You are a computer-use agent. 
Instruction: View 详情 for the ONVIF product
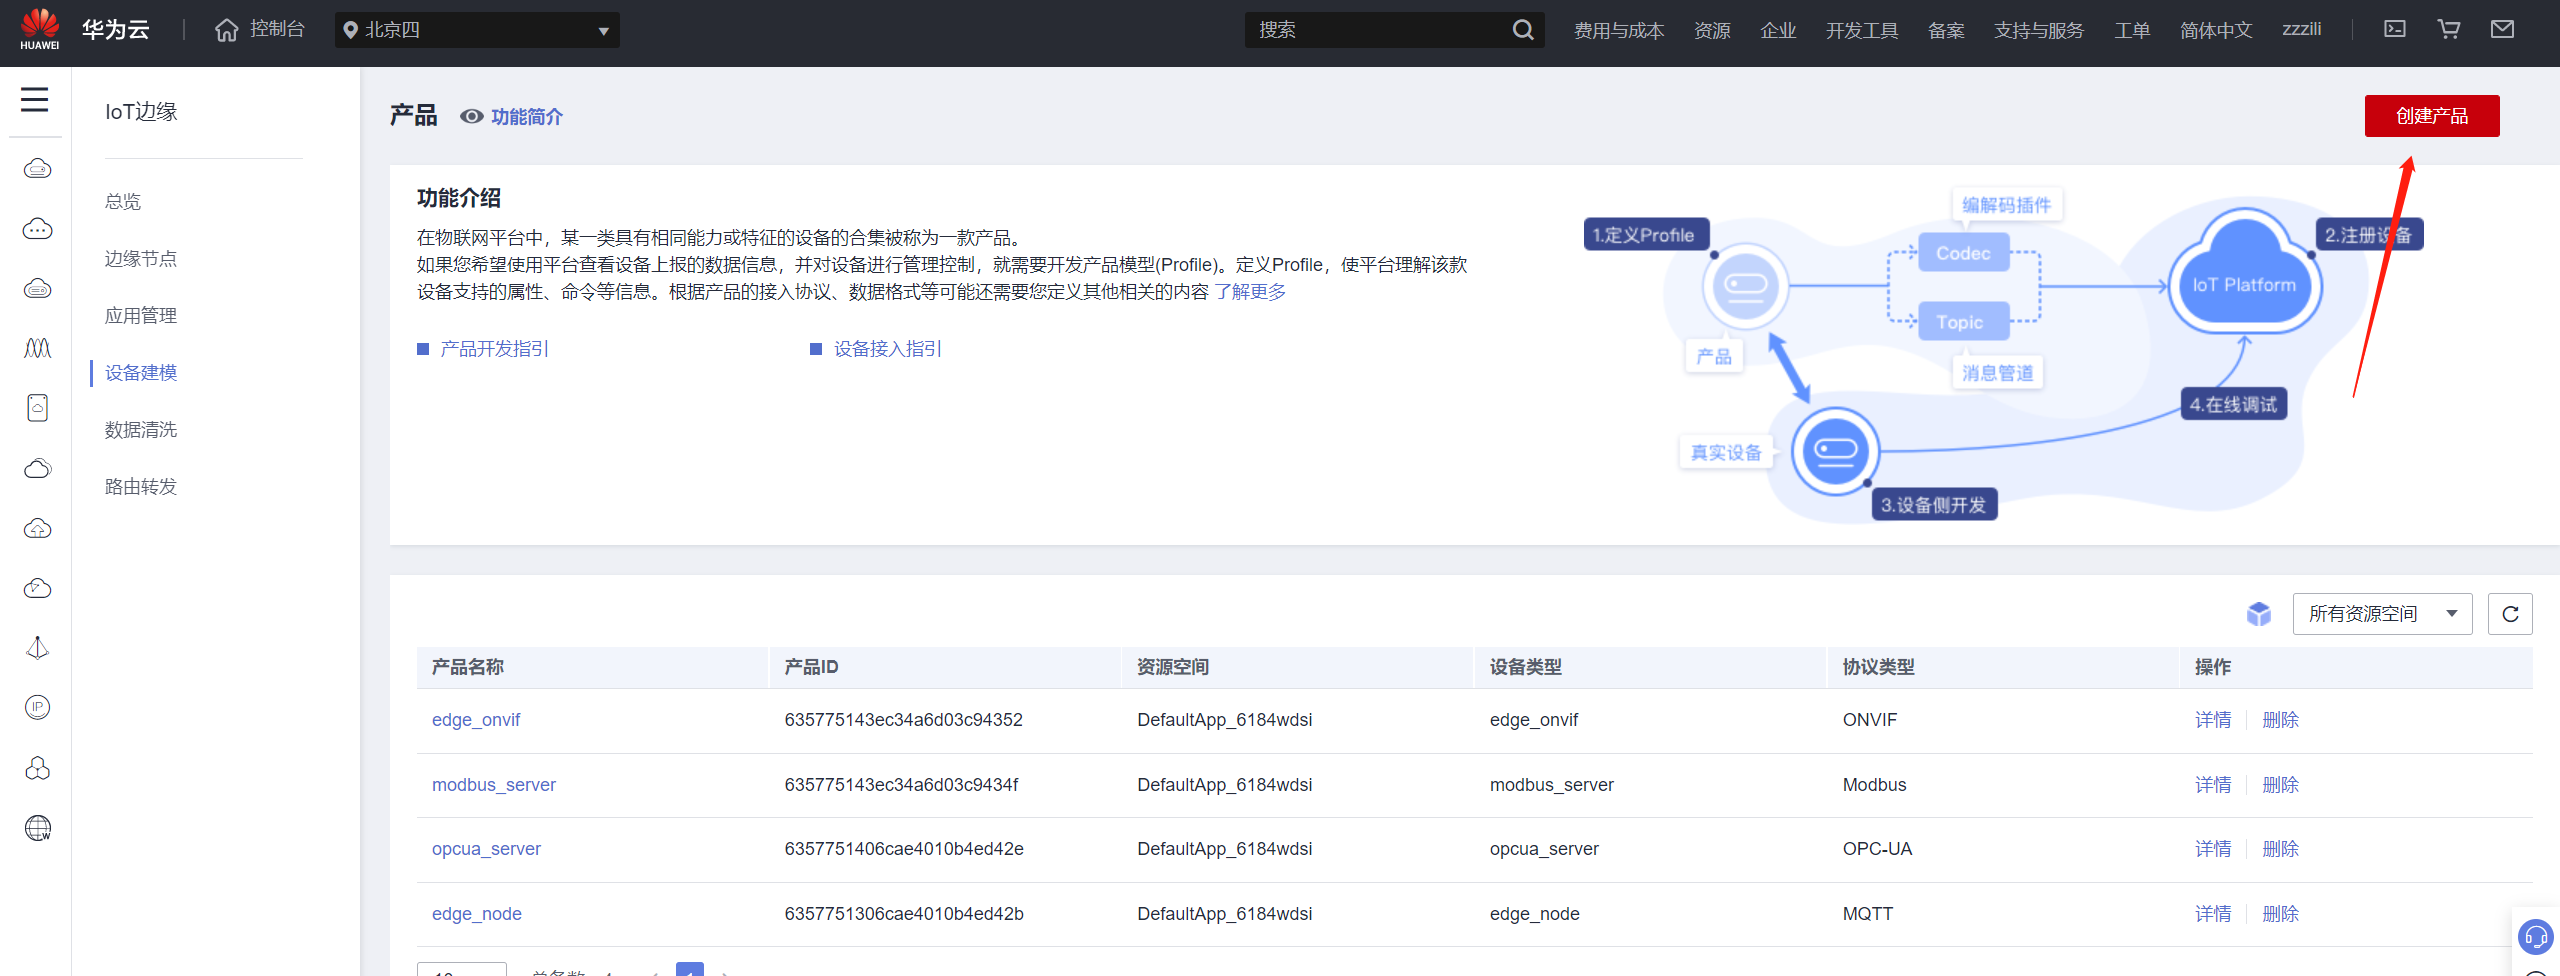2213,720
